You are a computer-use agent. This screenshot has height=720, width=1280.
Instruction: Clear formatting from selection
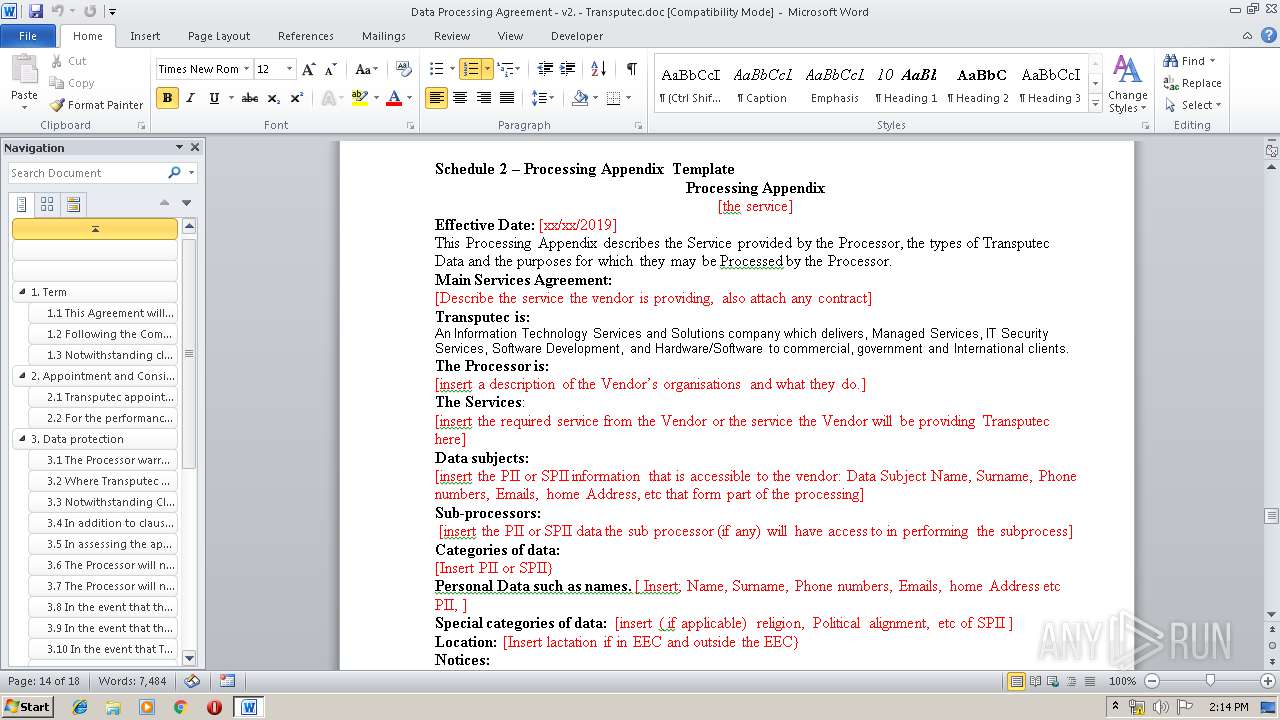click(404, 69)
